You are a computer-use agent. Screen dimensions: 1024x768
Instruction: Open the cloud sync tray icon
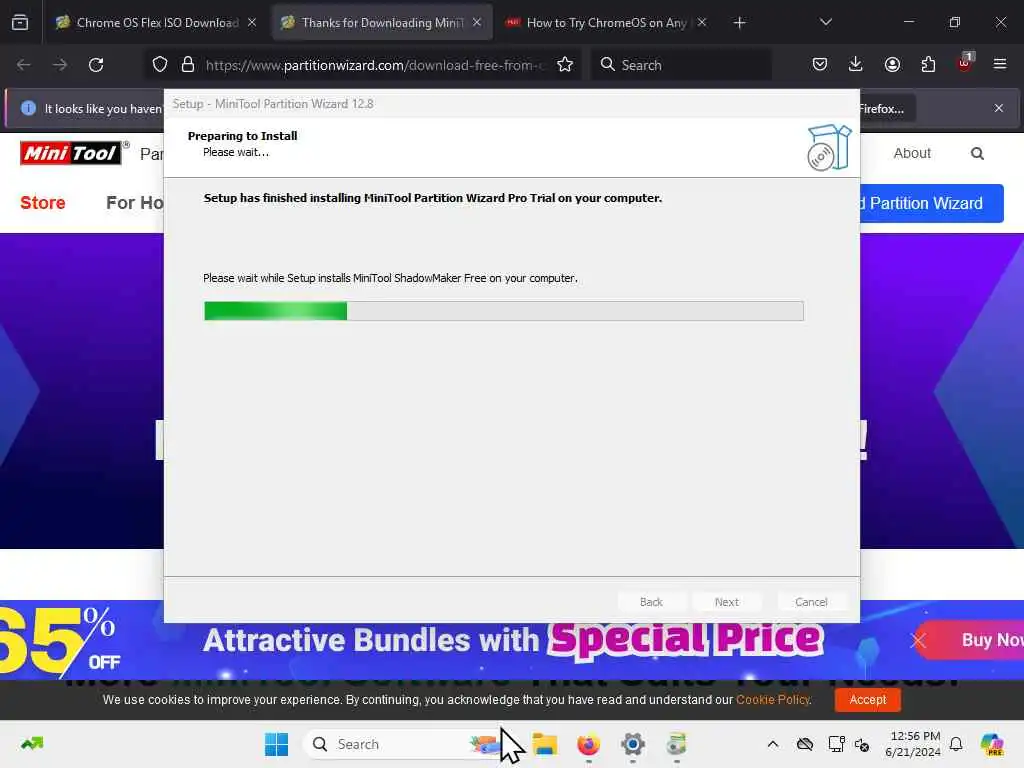point(805,744)
